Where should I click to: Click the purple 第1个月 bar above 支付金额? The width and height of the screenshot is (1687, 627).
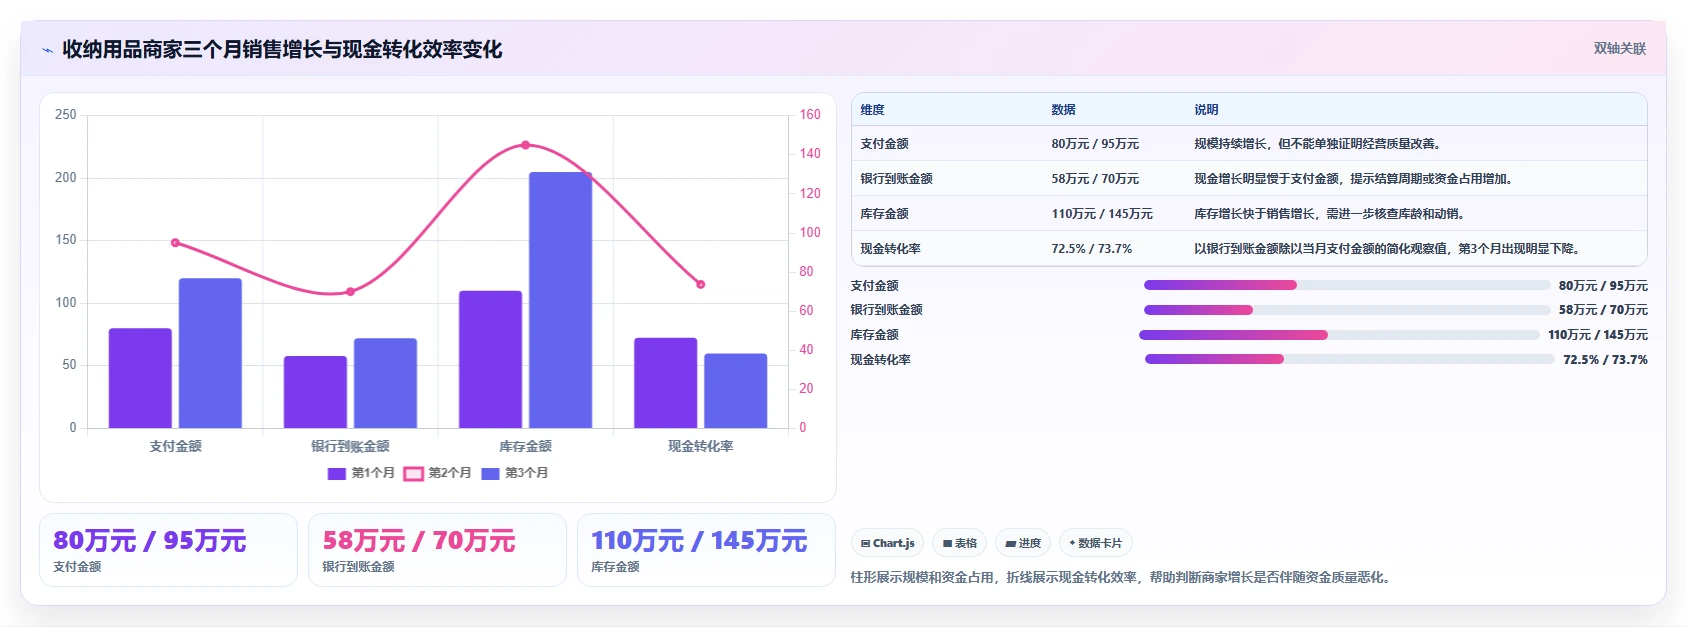(x=140, y=378)
